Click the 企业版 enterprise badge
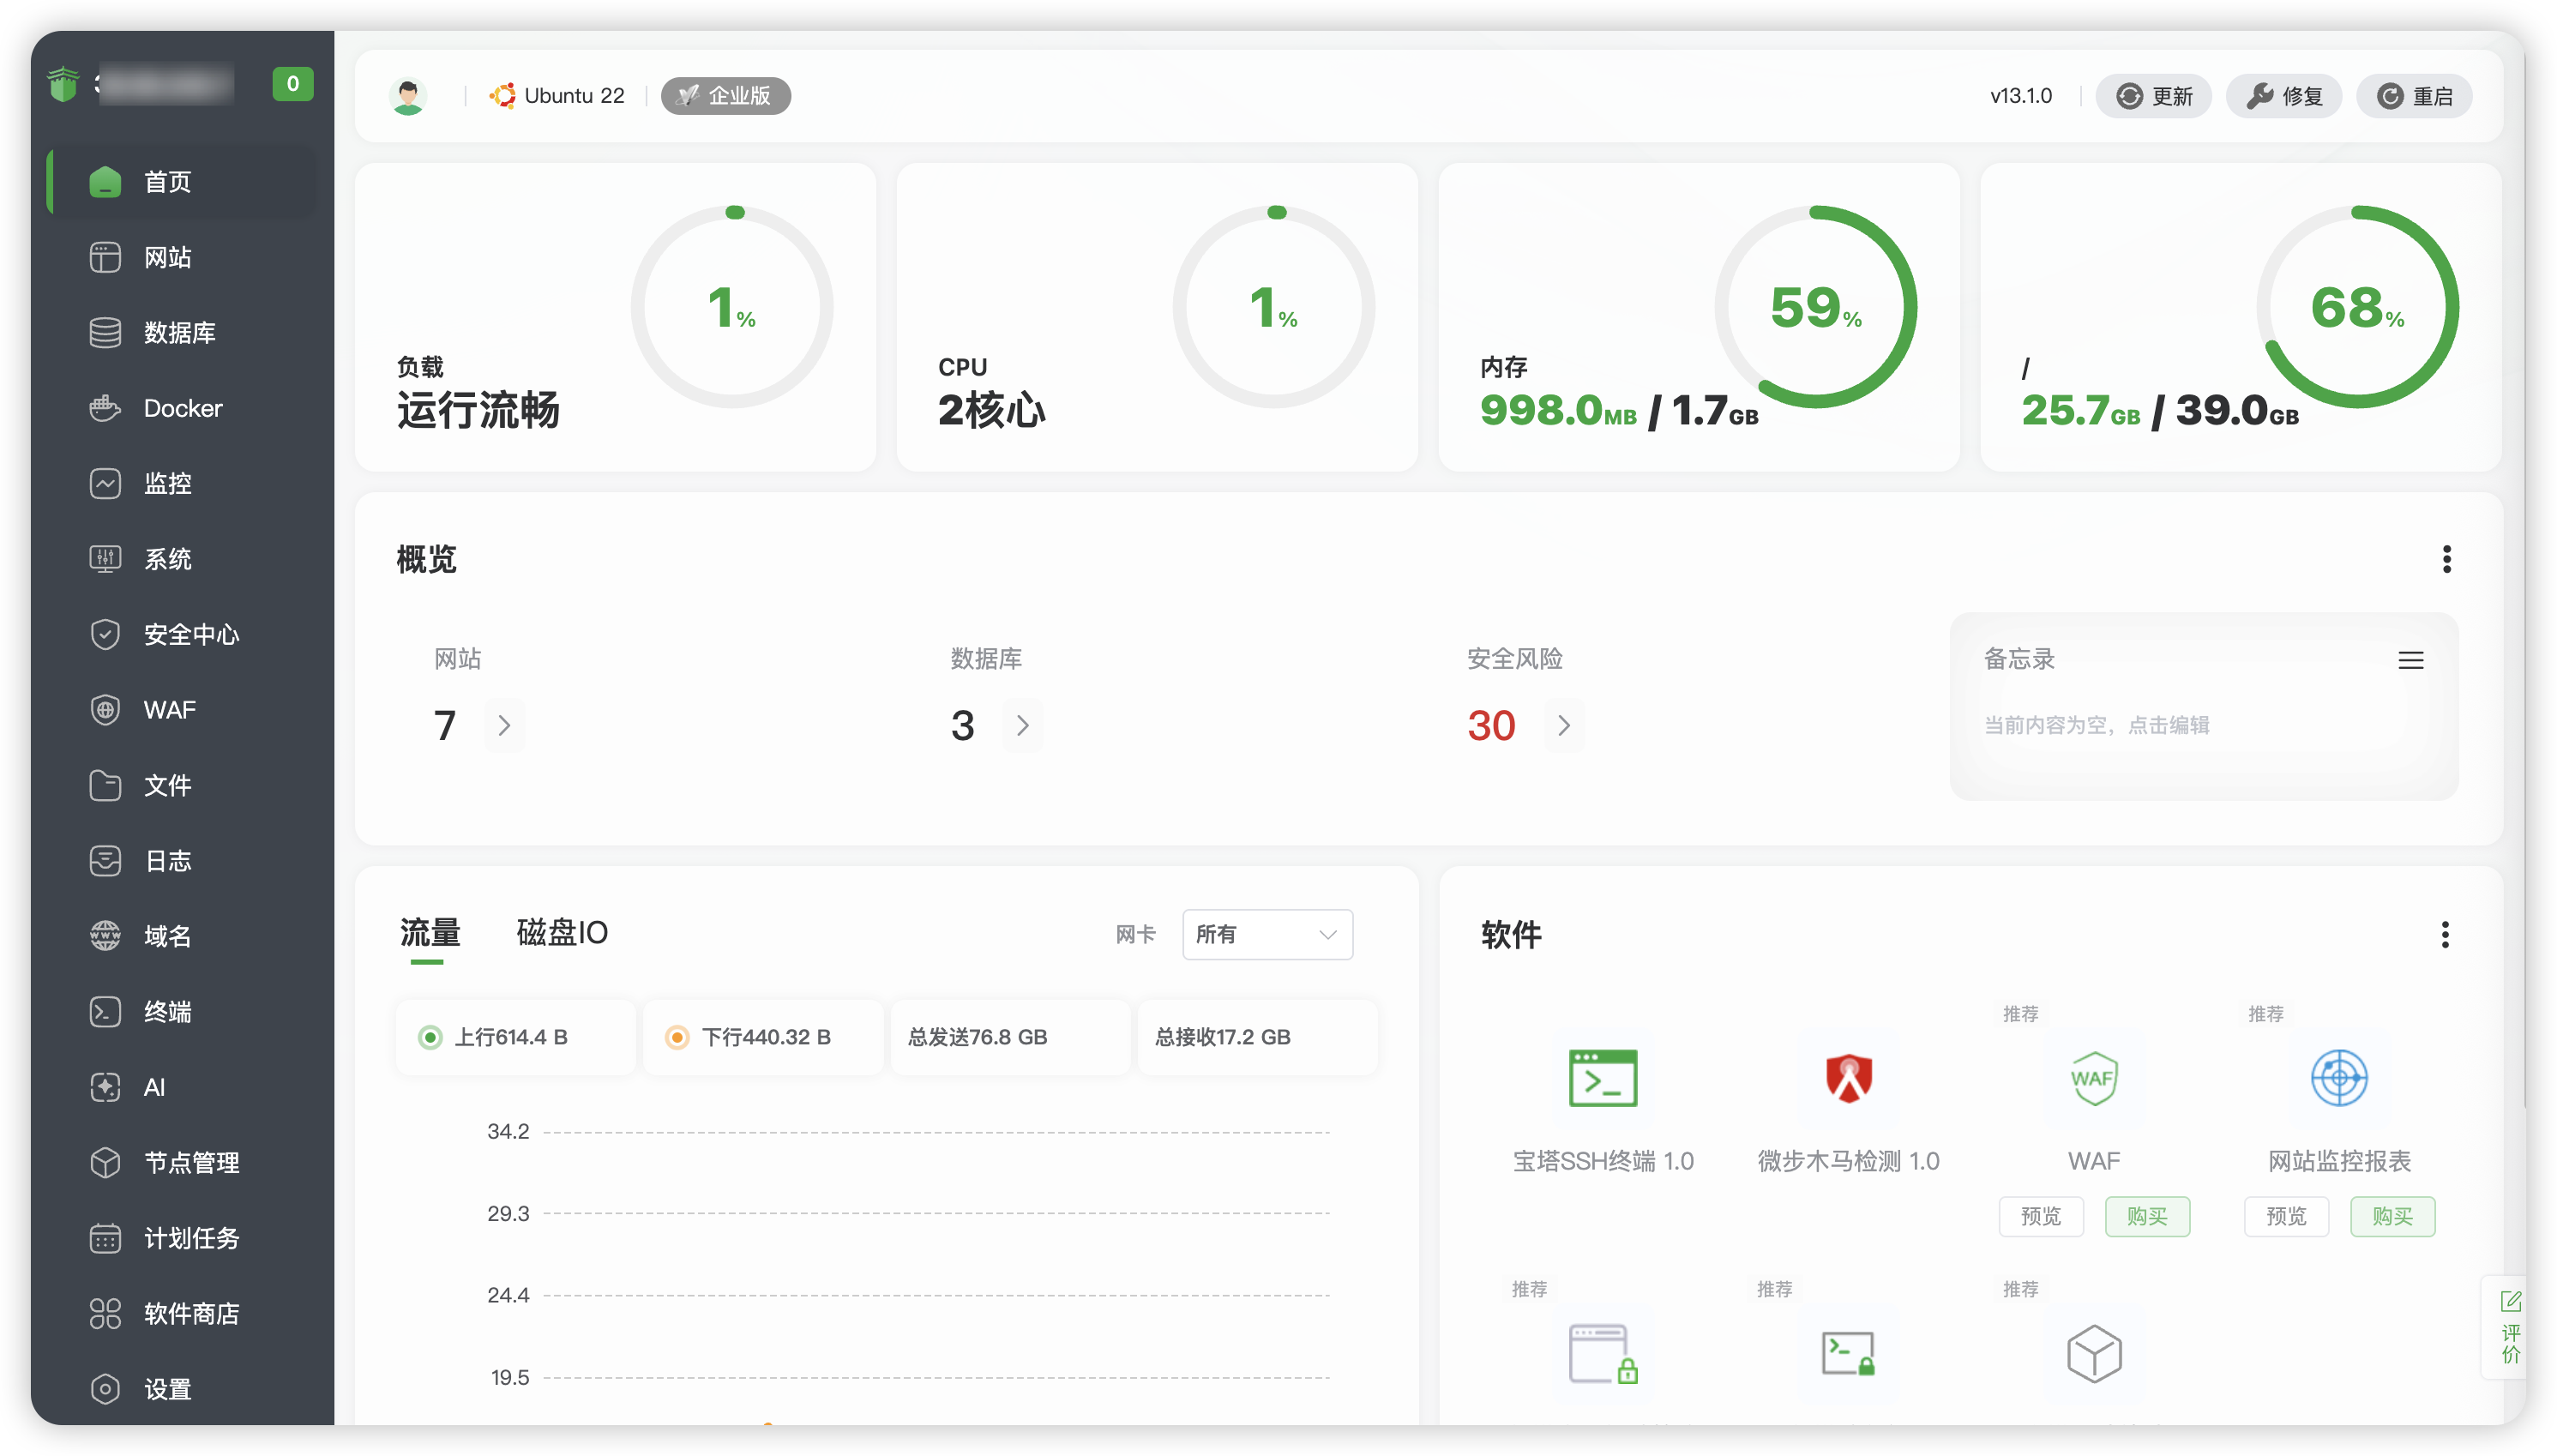 (726, 96)
